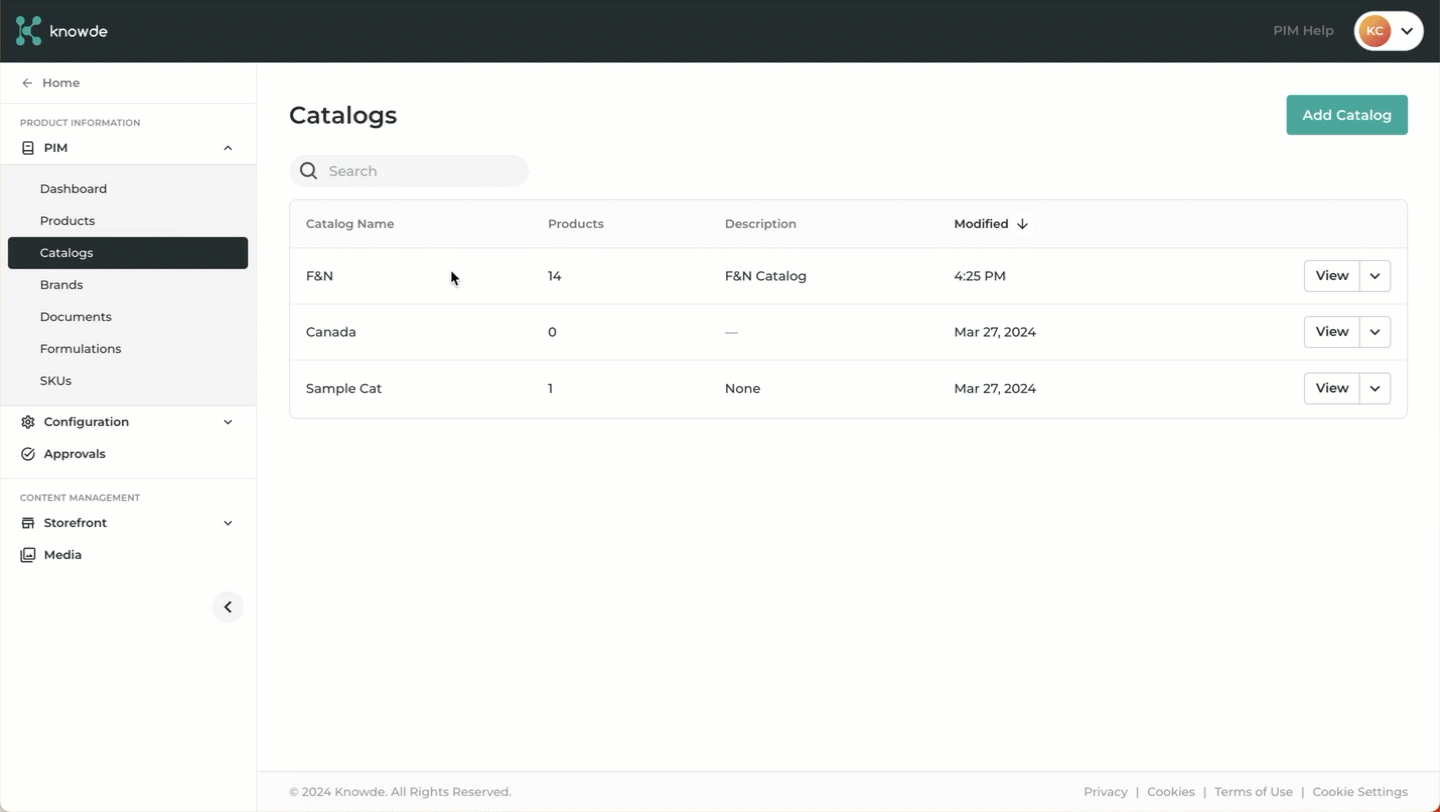Select Products in the sidebar
The image size is (1440, 812).
coord(67,220)
